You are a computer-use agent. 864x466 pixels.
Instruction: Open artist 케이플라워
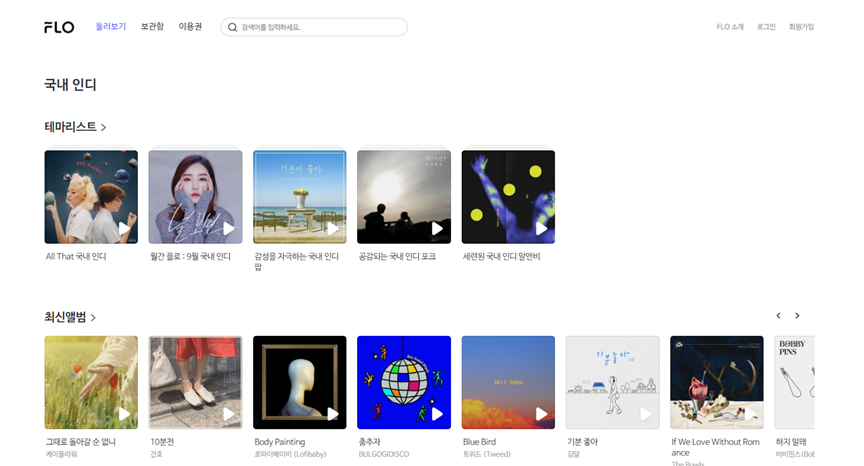62,454
